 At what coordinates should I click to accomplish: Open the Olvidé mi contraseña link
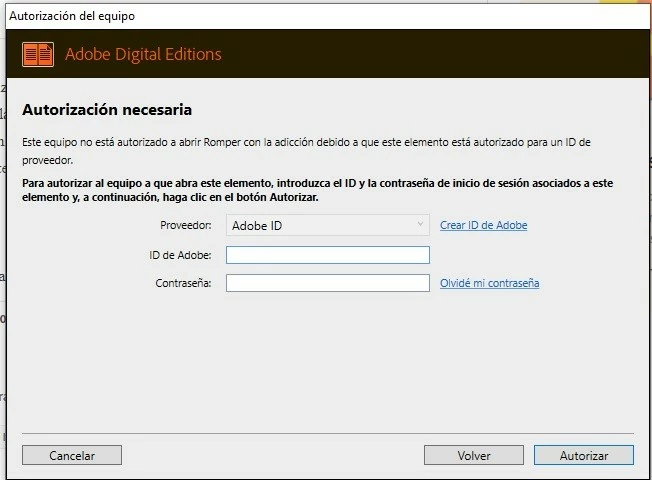[x=489, y=283]
